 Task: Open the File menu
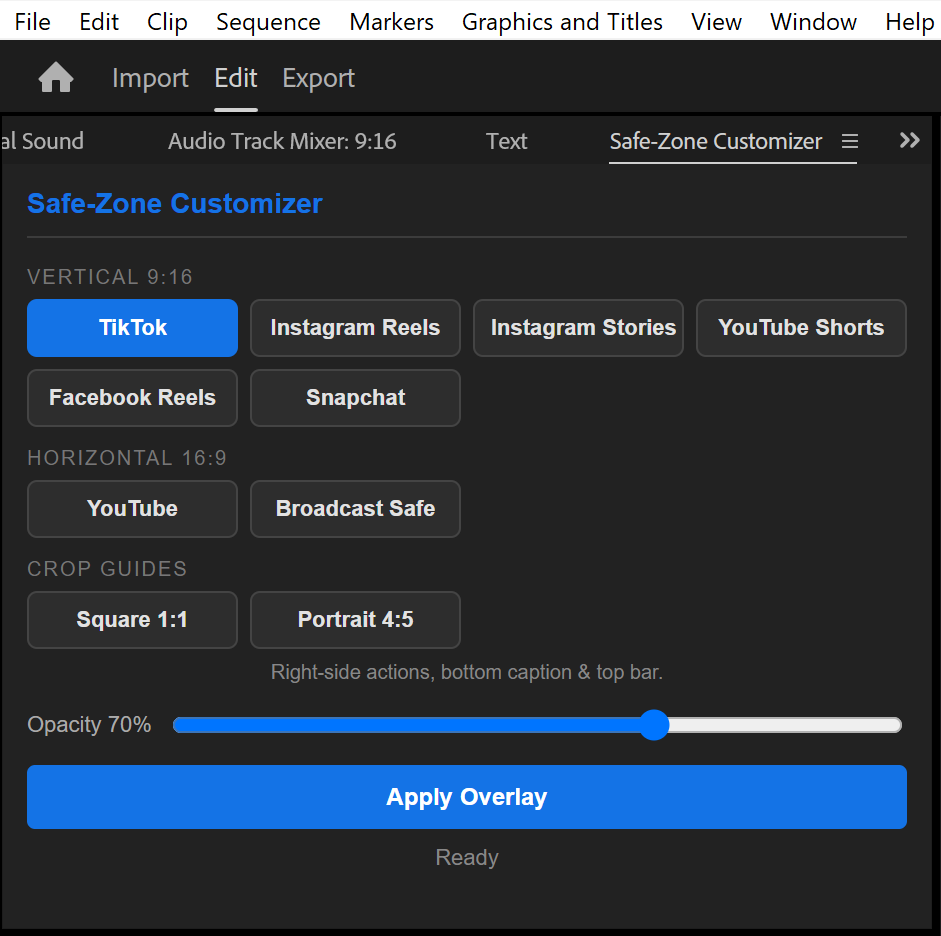pos(32,22)
